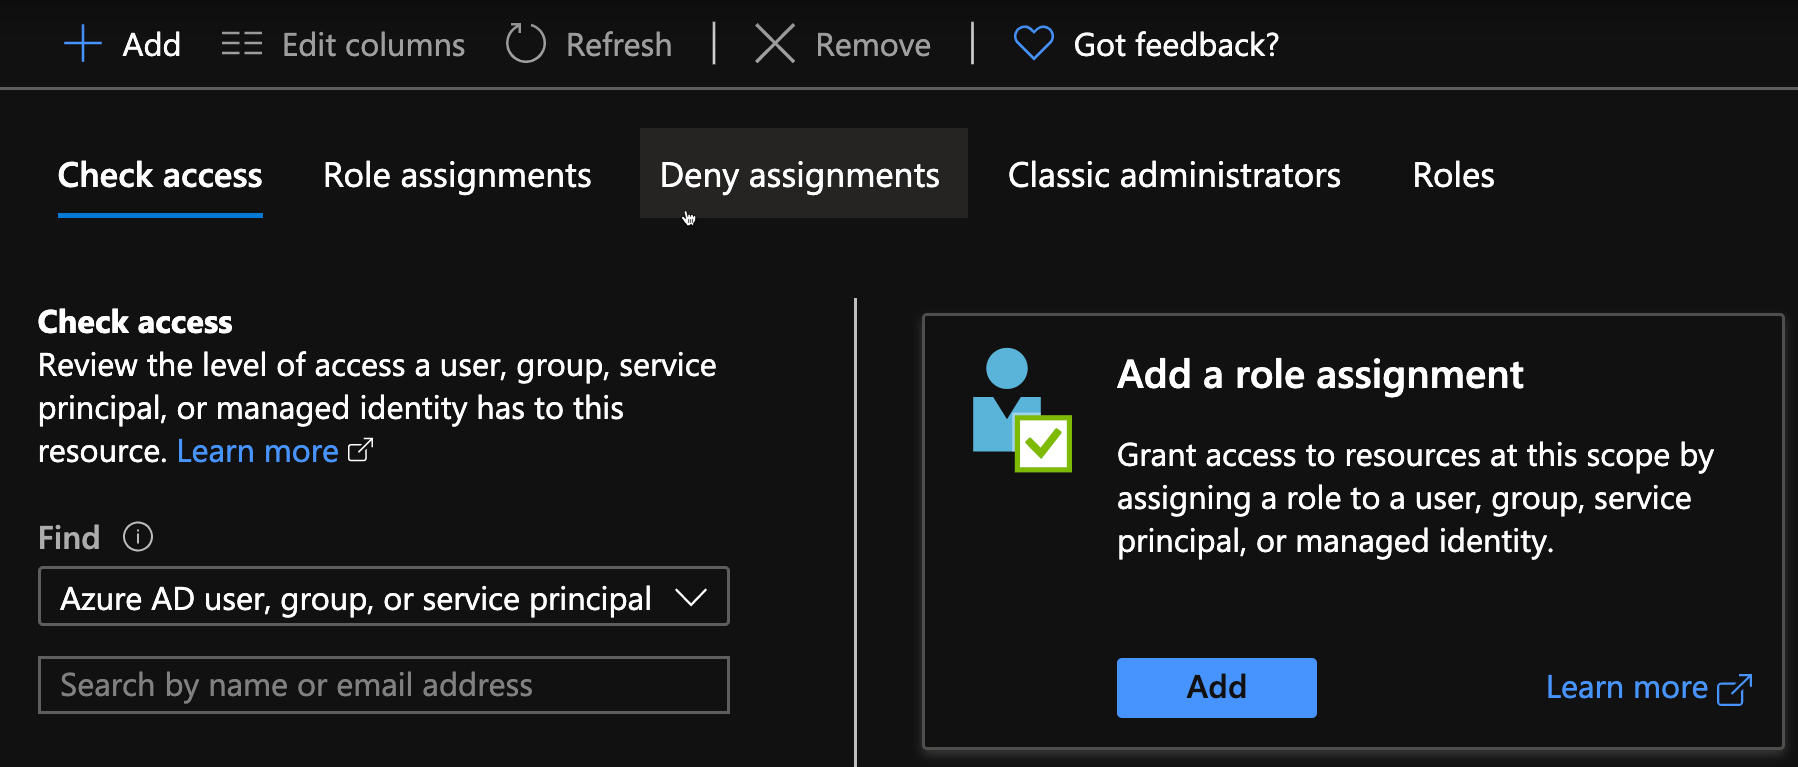Switch to the Role assignments tab
1798x767 pixels.
pyautogui.click(x=457, y=176)
